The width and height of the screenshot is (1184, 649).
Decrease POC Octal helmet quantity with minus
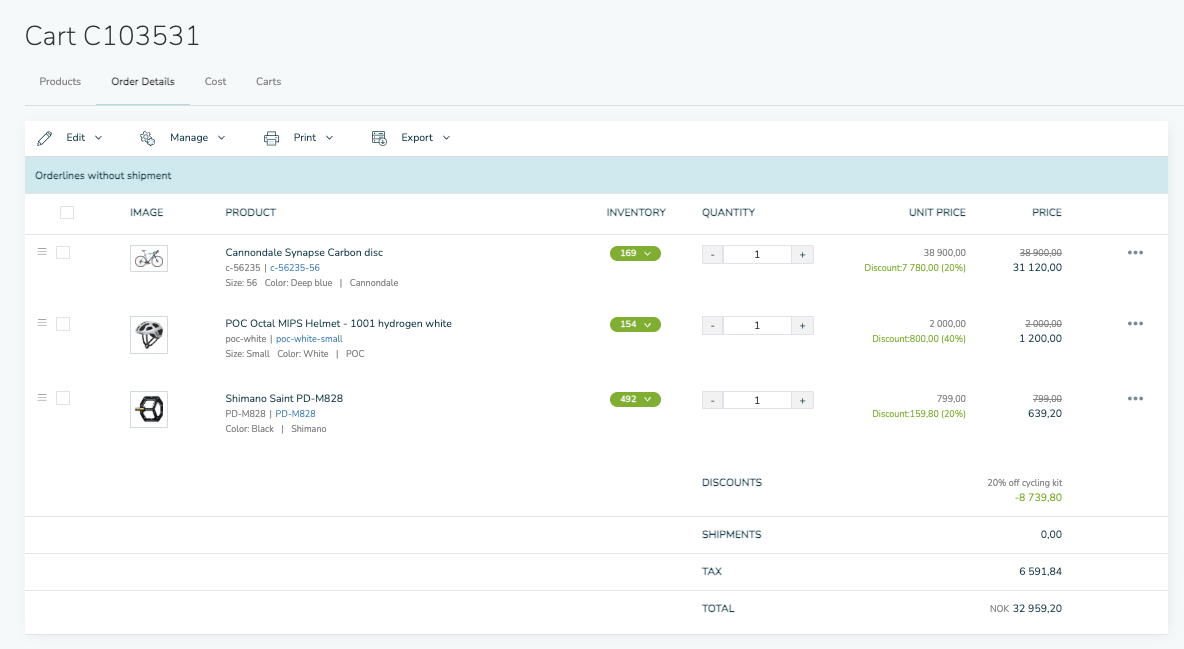point(712,326)
